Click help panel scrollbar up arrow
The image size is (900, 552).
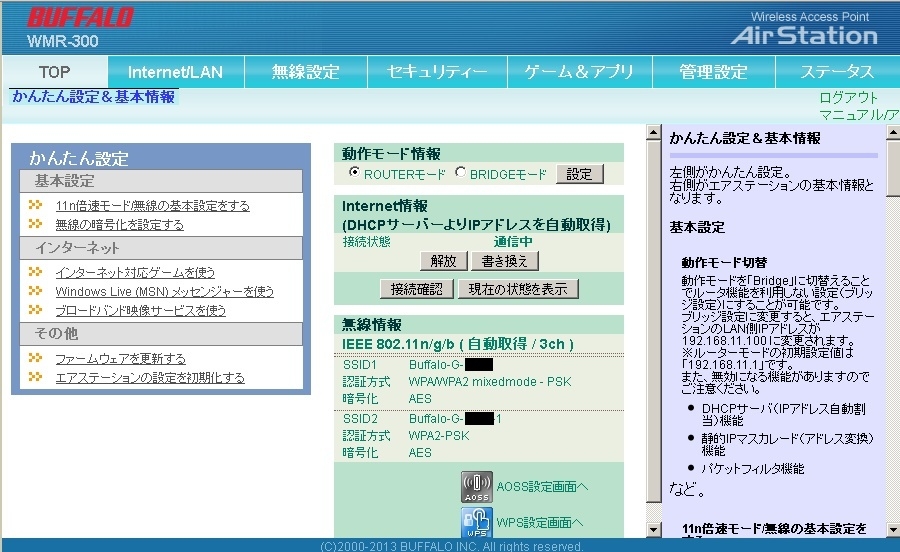point(893,133)
